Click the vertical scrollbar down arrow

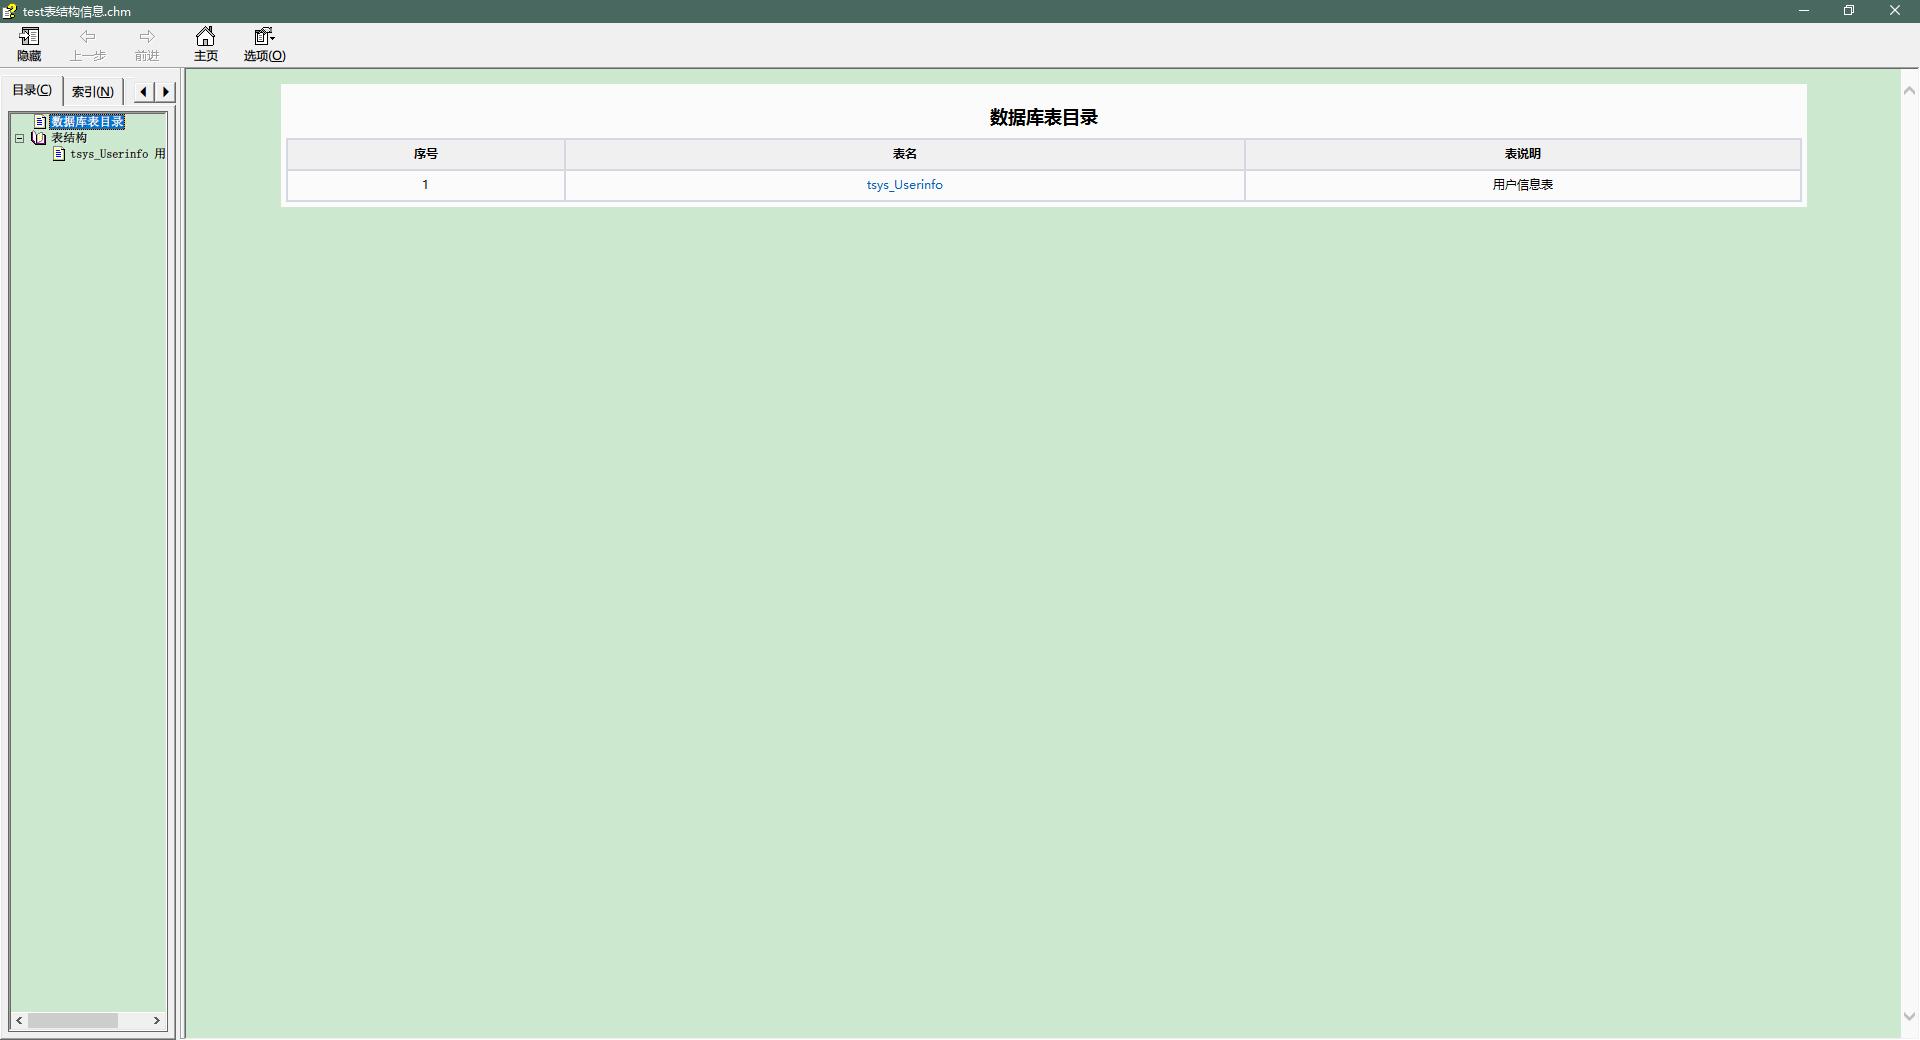pyautogui.click(x=1909, y=1017)
